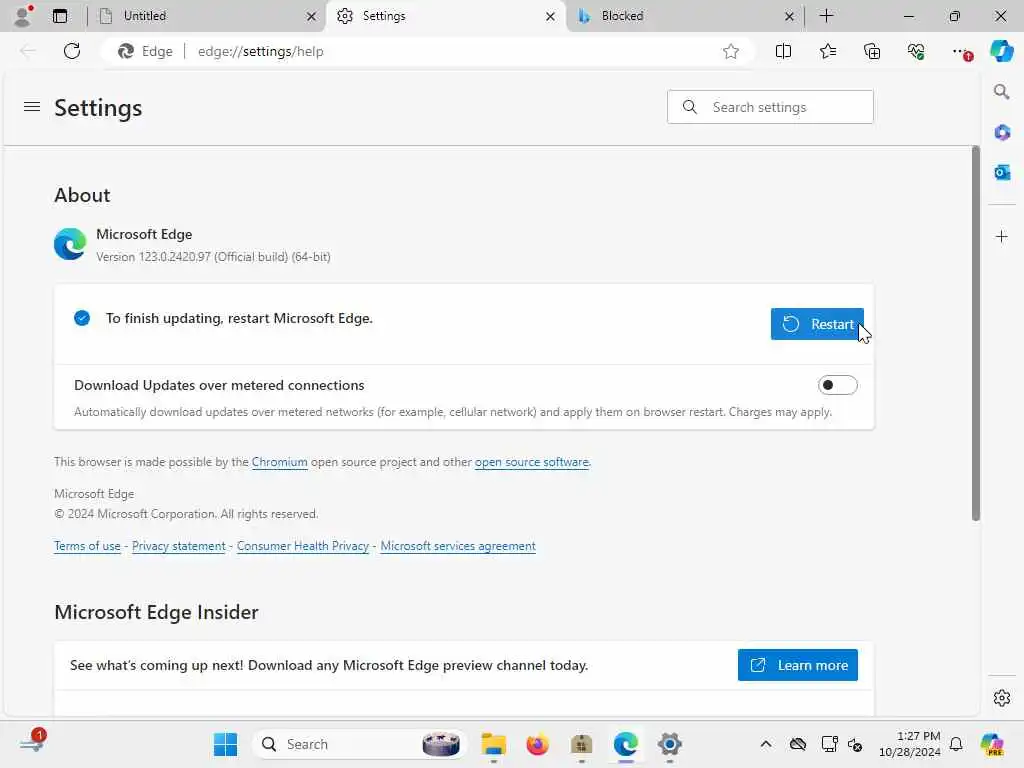Screen dimensions: 1024x768
Task: Open the clock showing 1:27 PM
Action: pos(910,744)
